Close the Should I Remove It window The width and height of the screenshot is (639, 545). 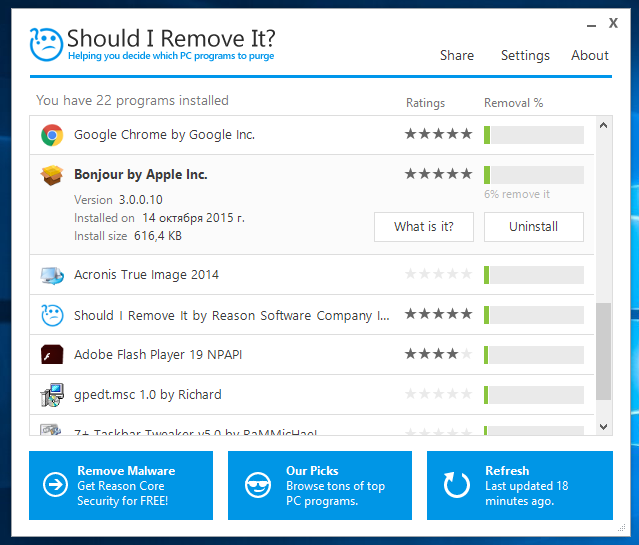613,23
